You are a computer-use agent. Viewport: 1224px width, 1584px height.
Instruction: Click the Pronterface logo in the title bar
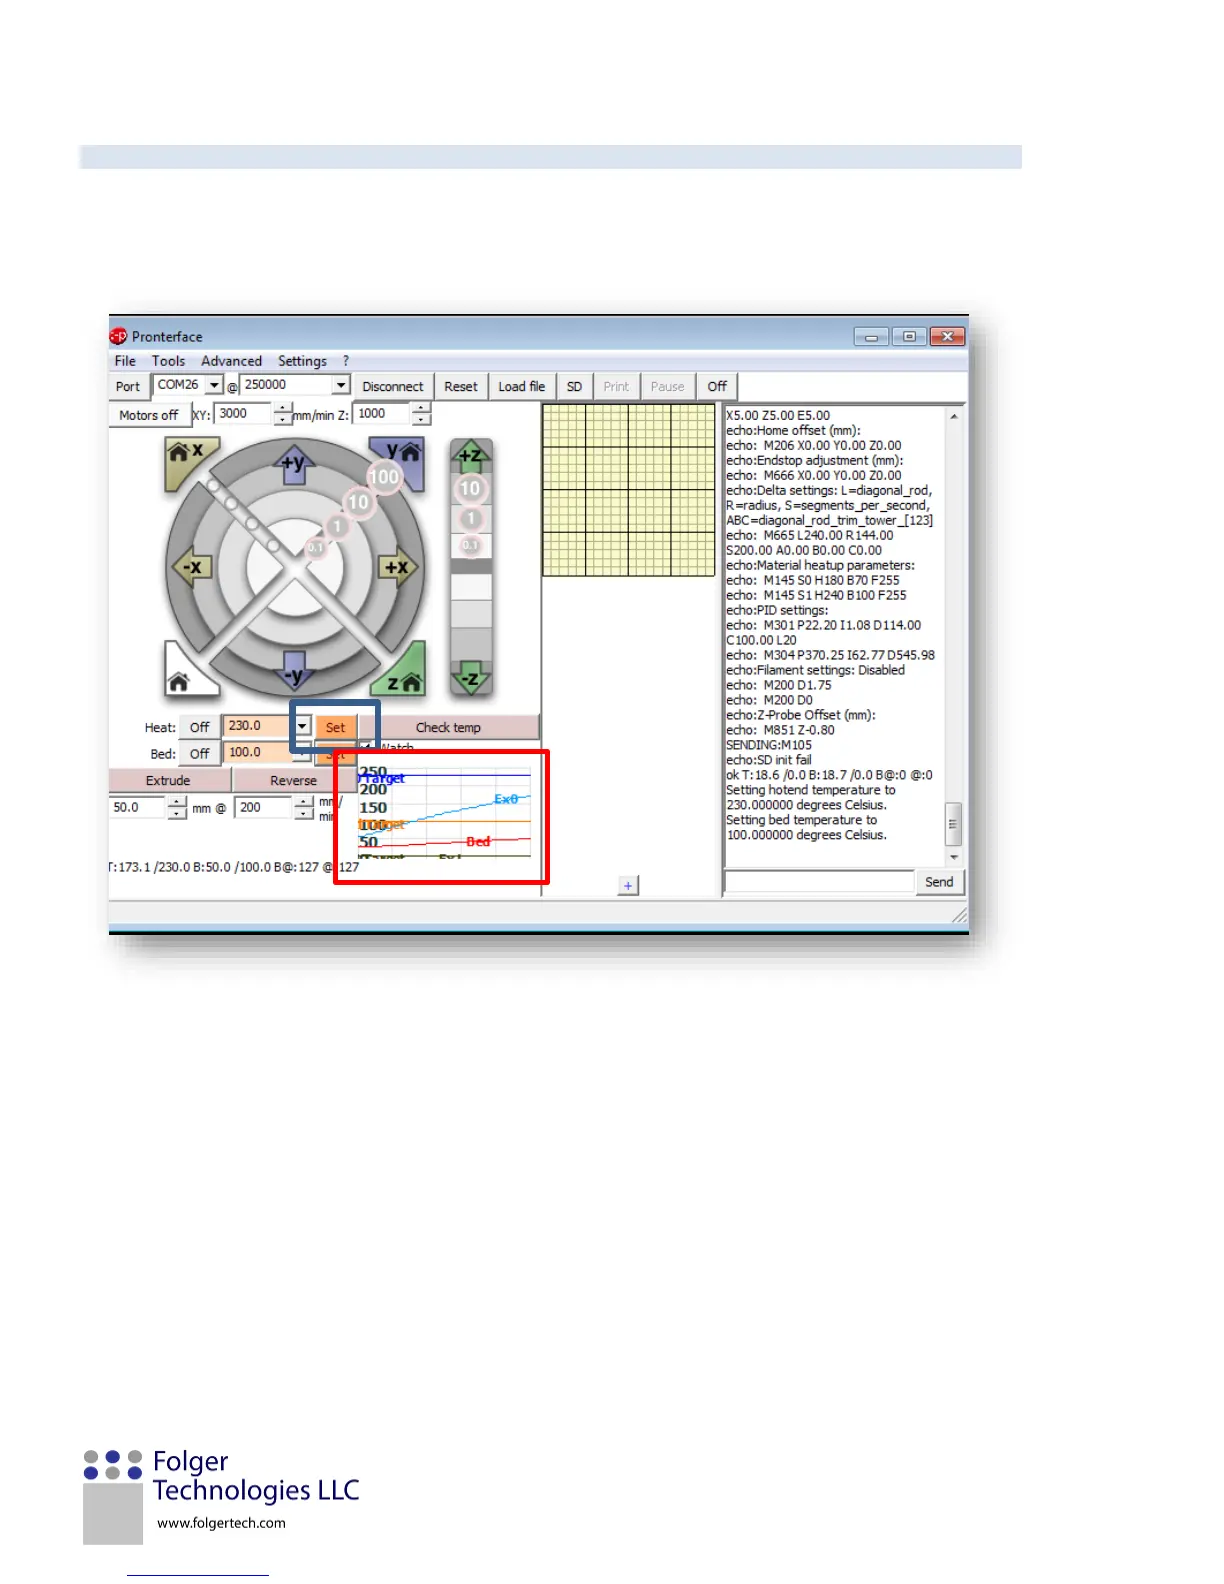(x=119, y=336)
